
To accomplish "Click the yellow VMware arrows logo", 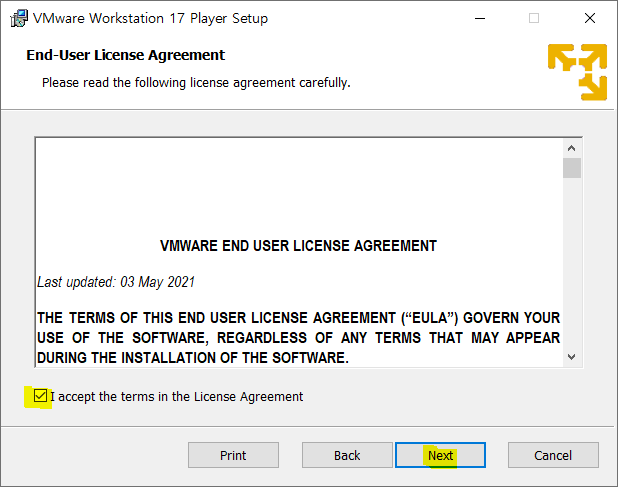I will click(x=577, y=72).
